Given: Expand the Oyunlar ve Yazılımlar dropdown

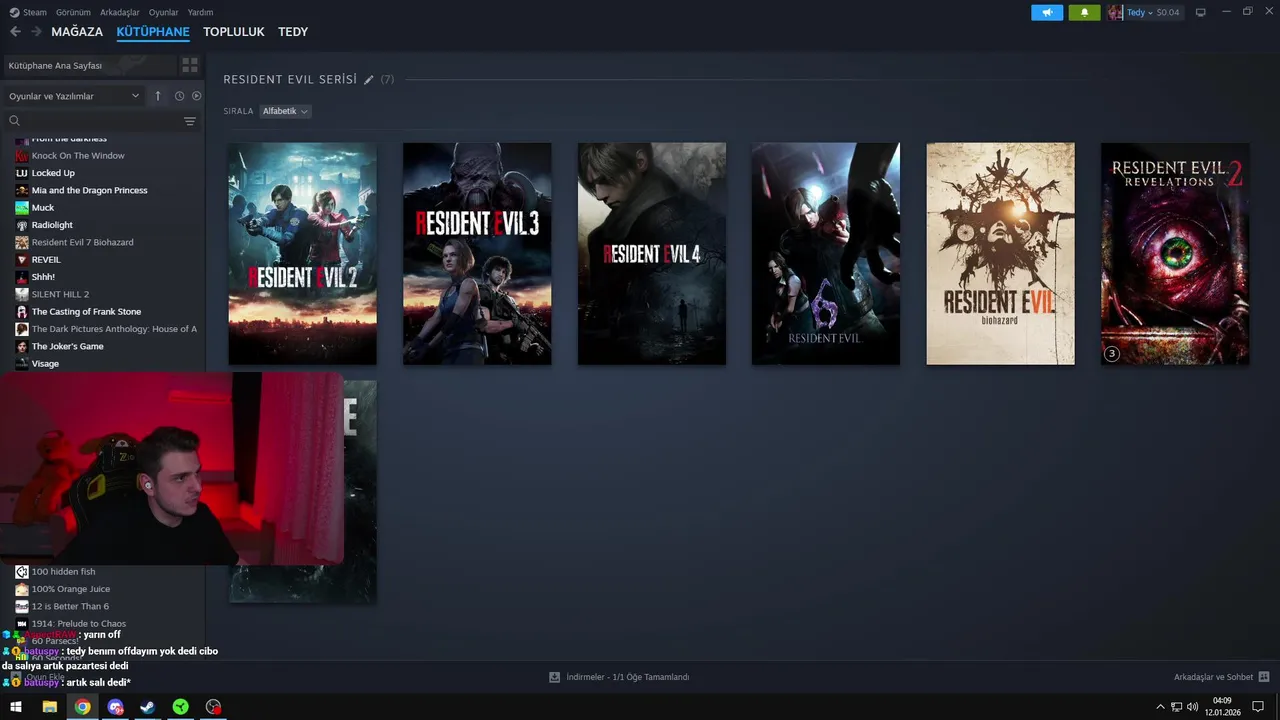Looking at the screenshot, I should [74, 96].
